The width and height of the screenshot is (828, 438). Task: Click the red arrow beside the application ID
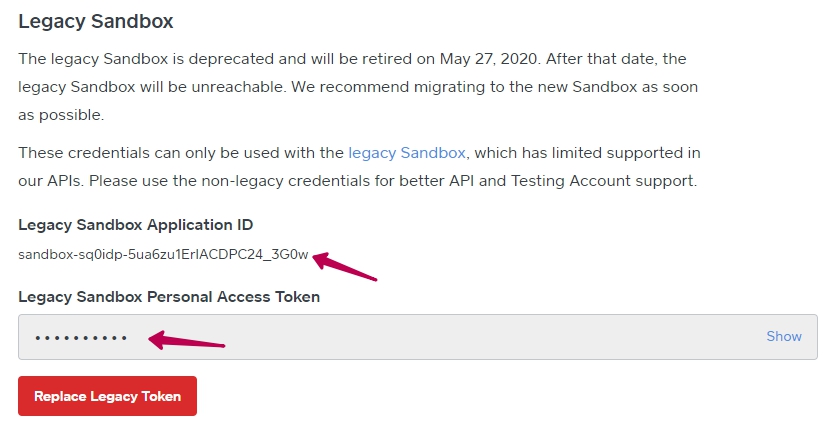coord(345,267)
